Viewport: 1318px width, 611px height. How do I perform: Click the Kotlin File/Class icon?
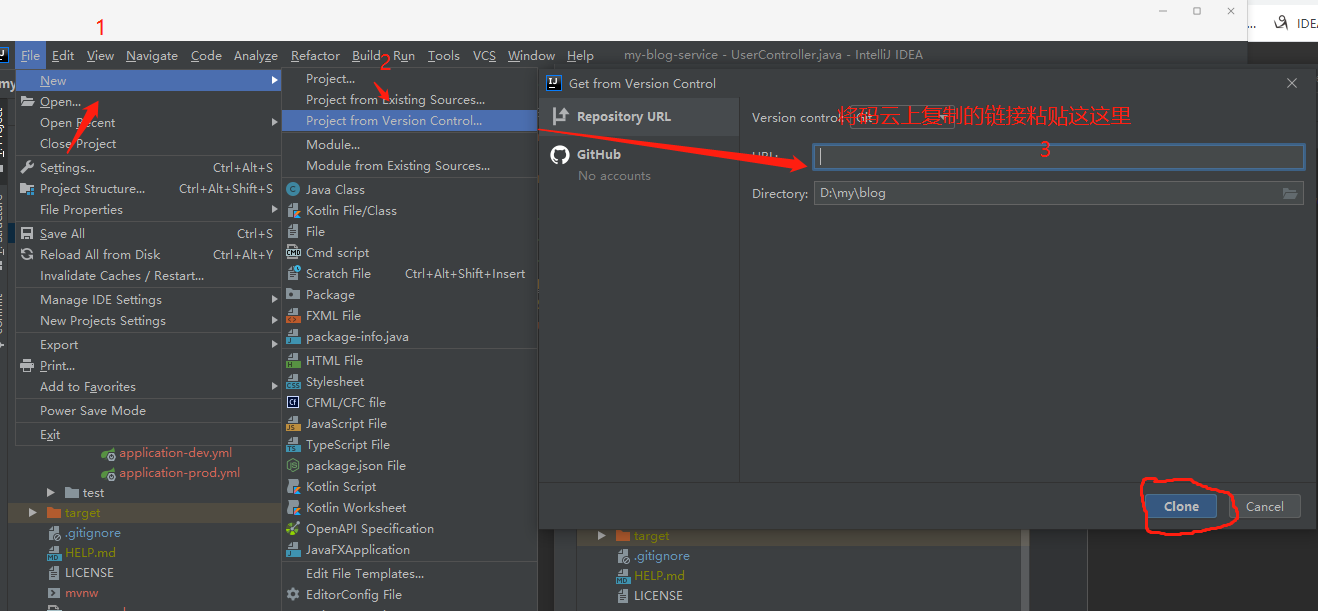pos(293,211)
